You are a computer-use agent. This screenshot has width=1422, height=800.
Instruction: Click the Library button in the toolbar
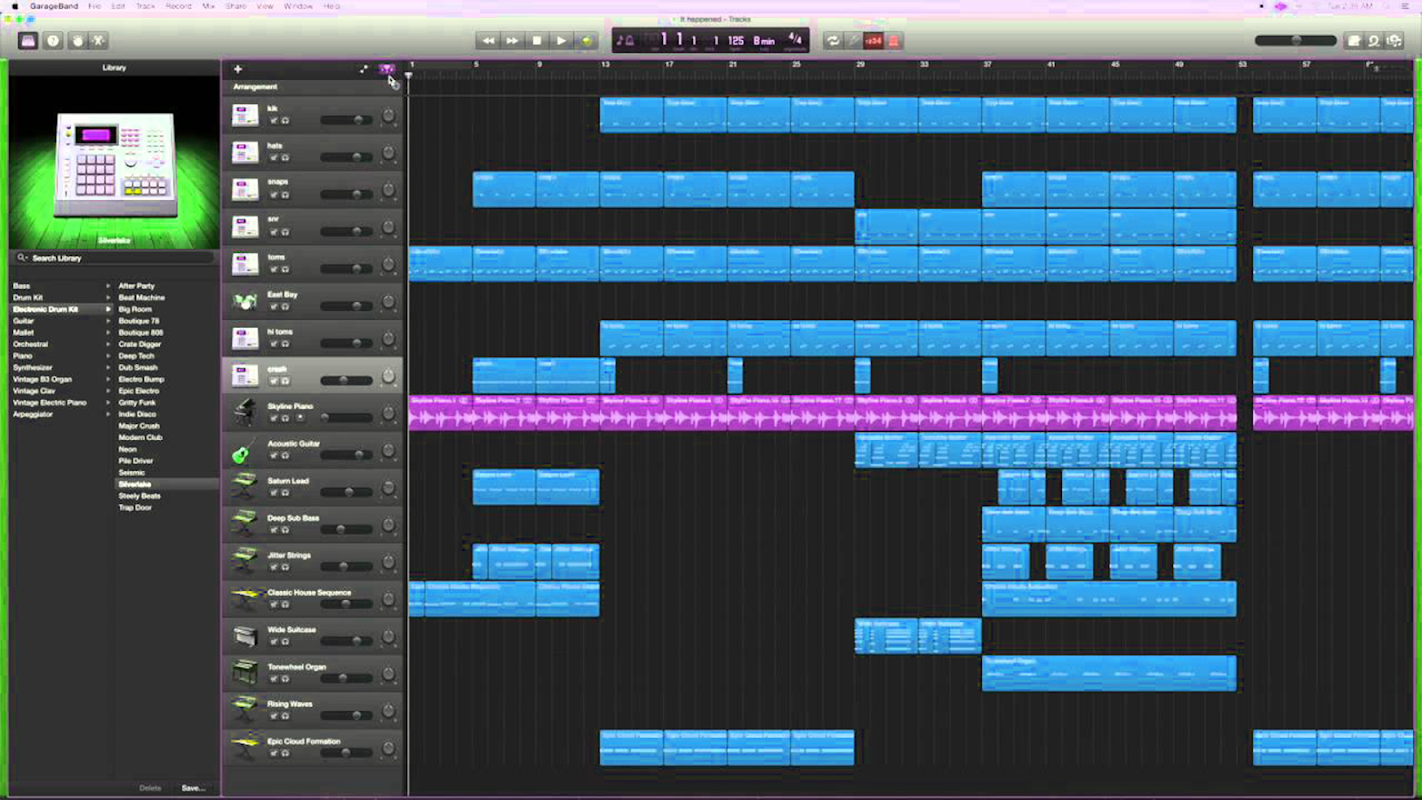tap(28, 41)
